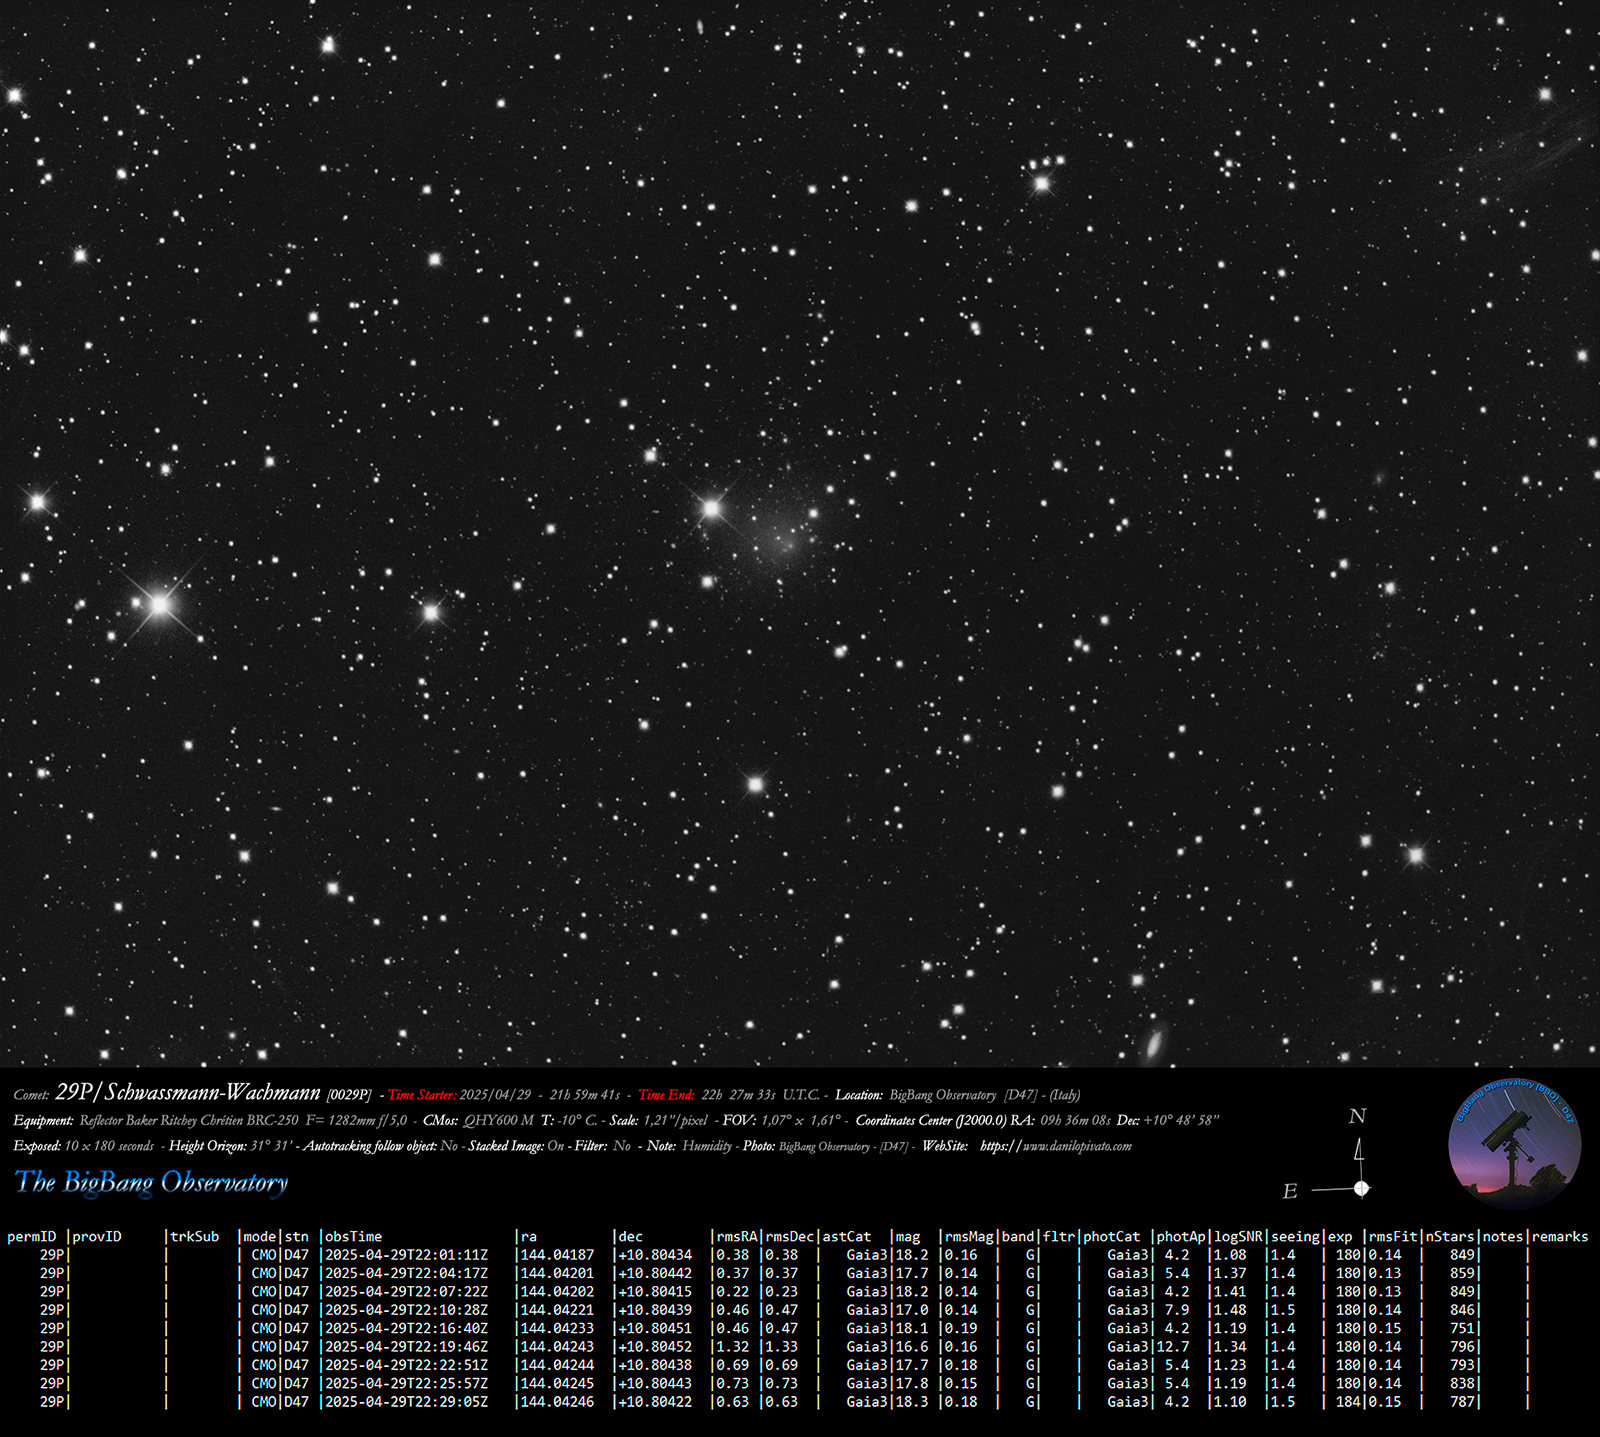Screen dimensions: 1600x1437
Task: Select obsTime cell '2025-04-29T22:01:11Z'
Action: point(407,1255)
